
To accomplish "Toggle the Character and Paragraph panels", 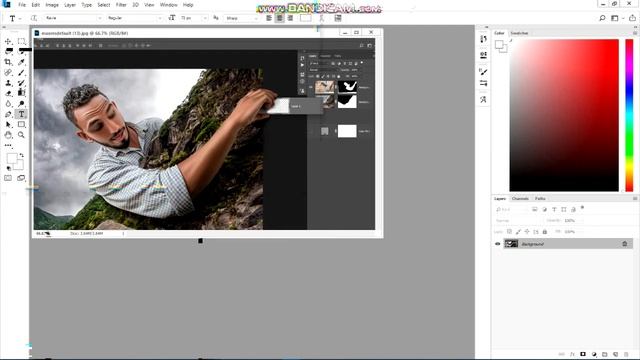I will [338, 18].
